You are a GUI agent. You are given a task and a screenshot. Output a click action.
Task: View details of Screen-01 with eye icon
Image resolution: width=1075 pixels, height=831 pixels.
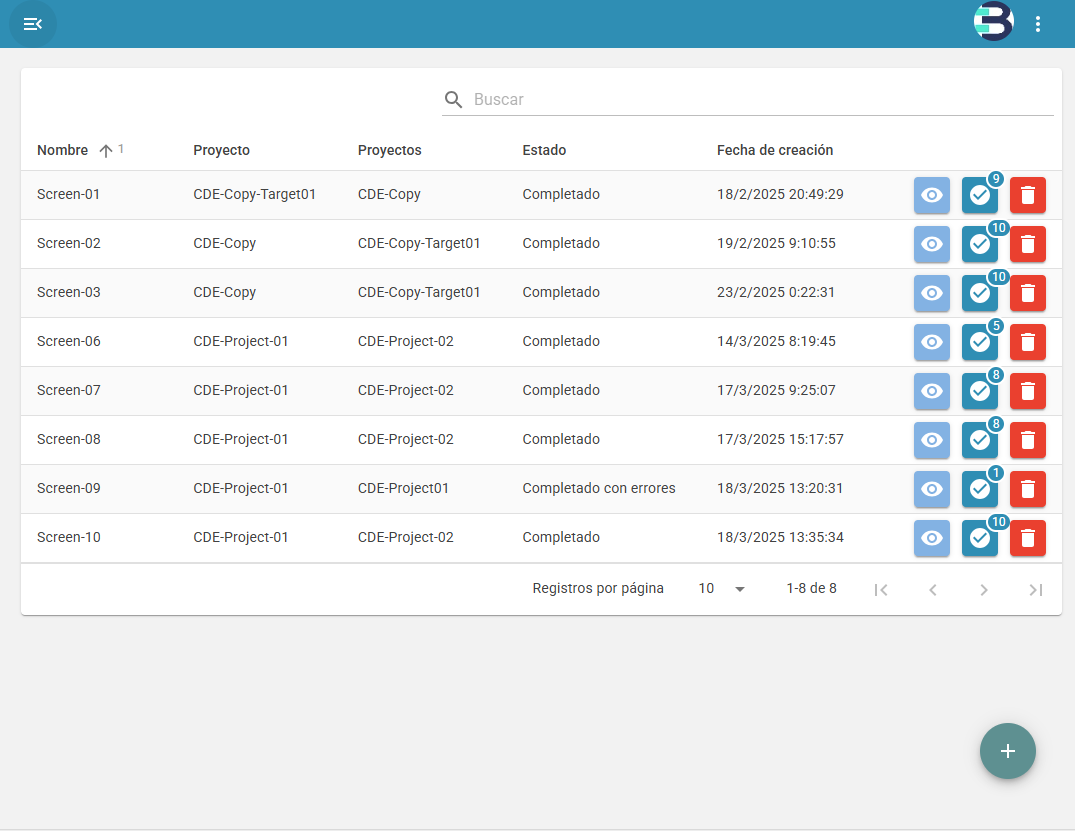932,195
